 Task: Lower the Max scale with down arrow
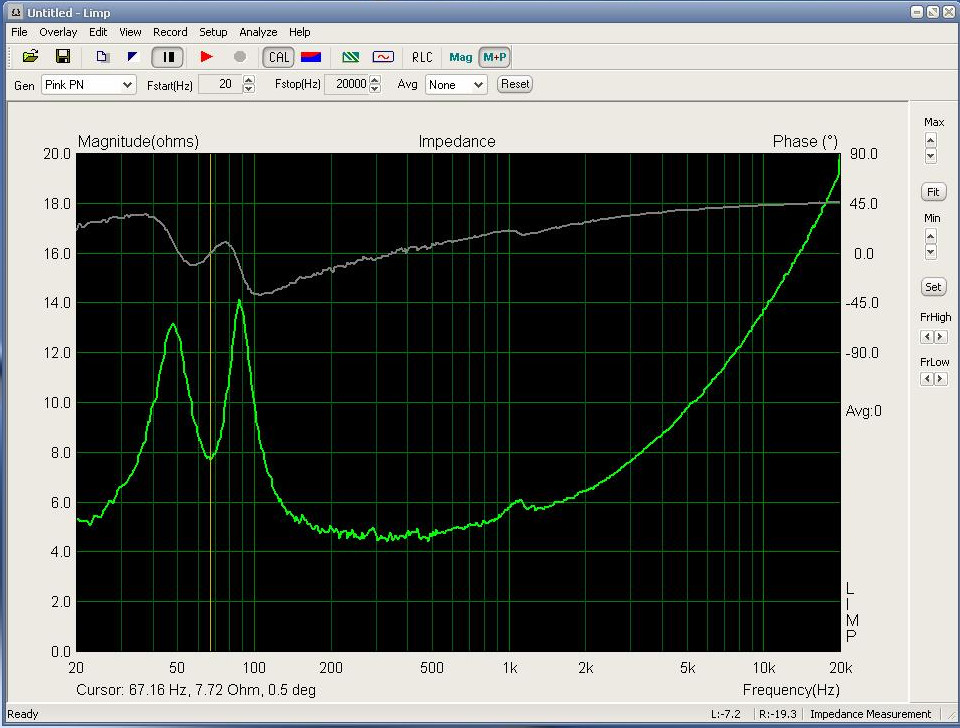931,156
